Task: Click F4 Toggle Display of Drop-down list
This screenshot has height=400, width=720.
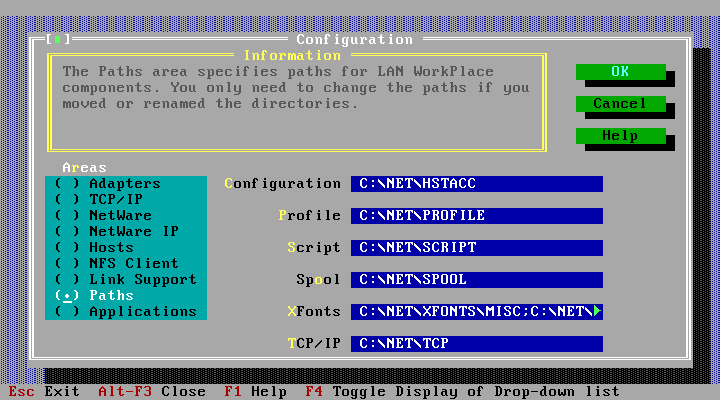Action: (462, 392)
